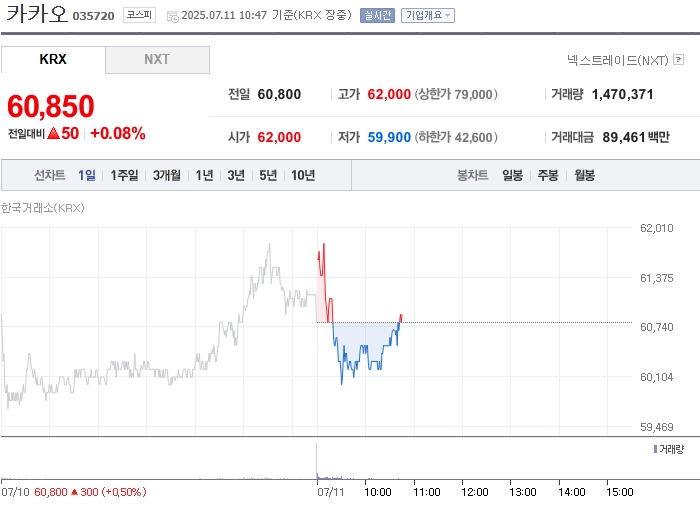Click the 거래대금 value 89,461 백만

point(636,137)
